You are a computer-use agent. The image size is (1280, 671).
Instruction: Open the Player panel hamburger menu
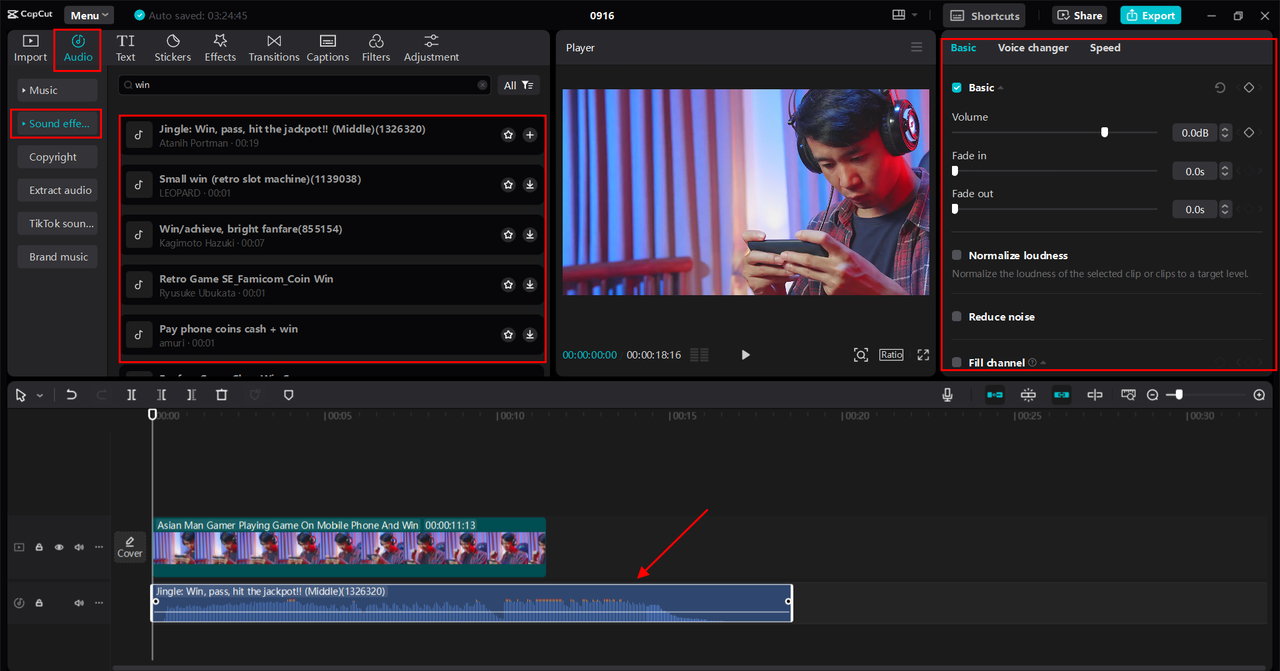coord(917,47)
